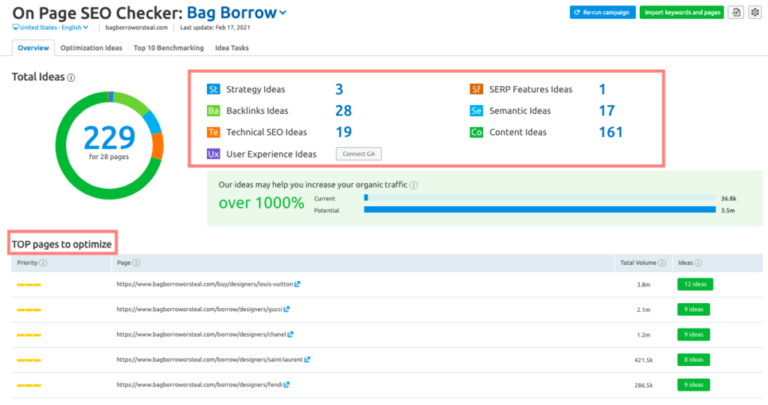768x405 pixels.
Task: Click the 8 ideas button
Action: click(x=694, y=359)
